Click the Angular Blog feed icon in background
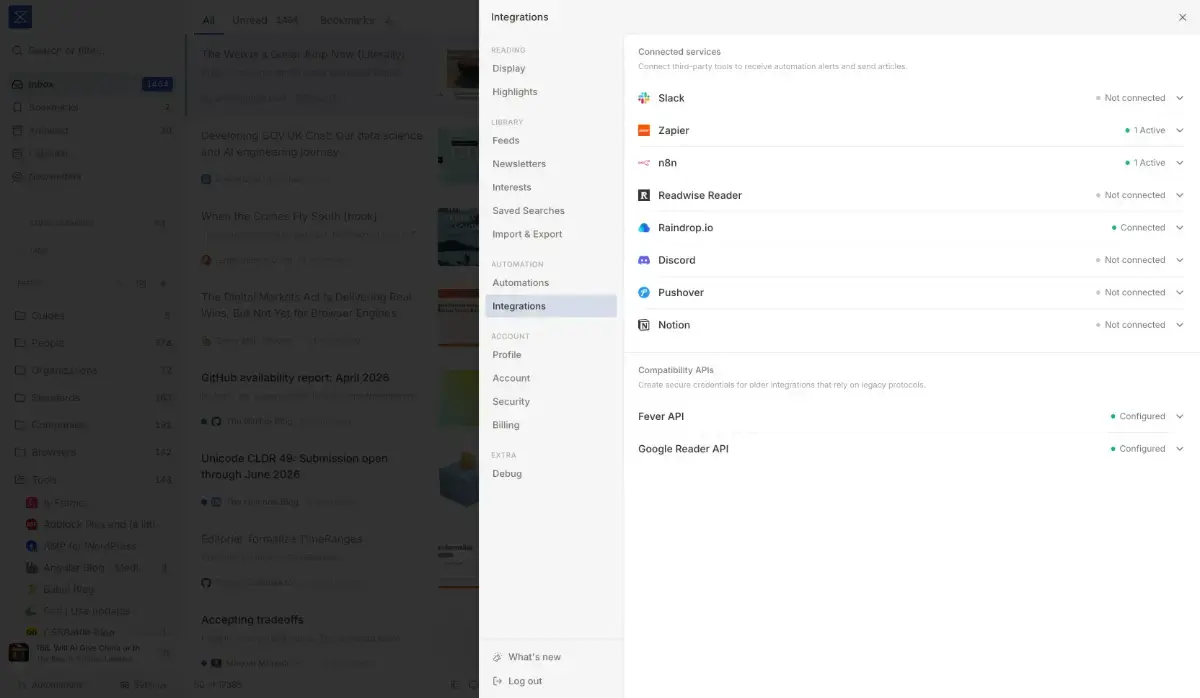 click(32, 568)
